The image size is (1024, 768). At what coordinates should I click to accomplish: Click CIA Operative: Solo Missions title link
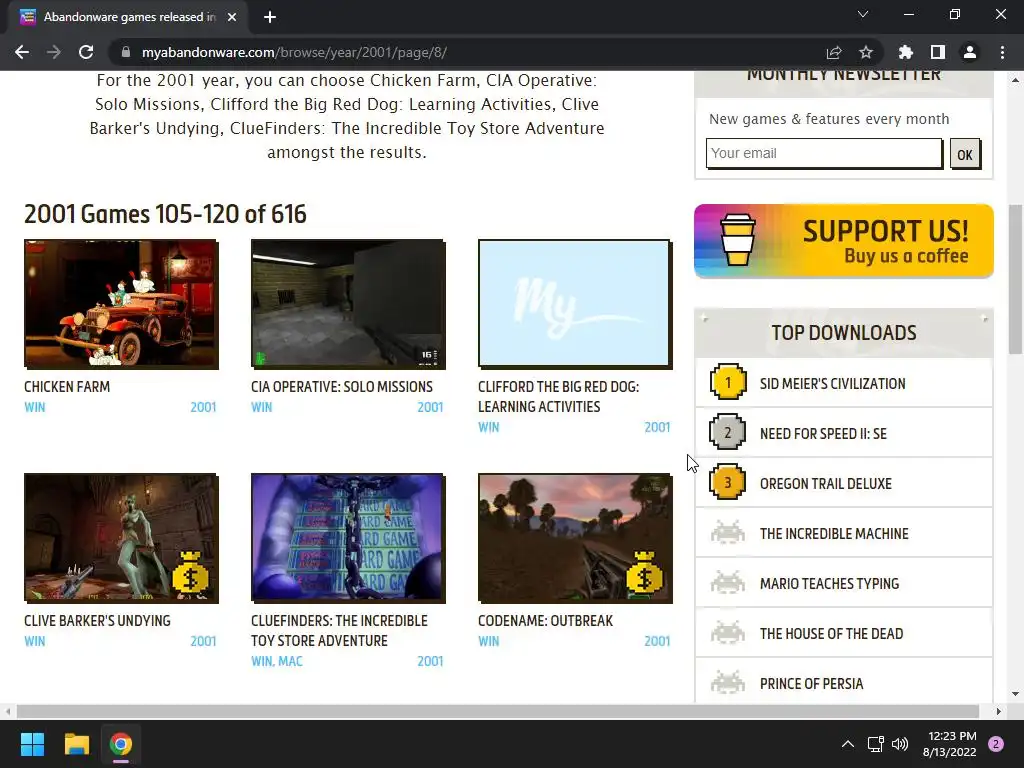pyautogui.click(x=342, y=387)
